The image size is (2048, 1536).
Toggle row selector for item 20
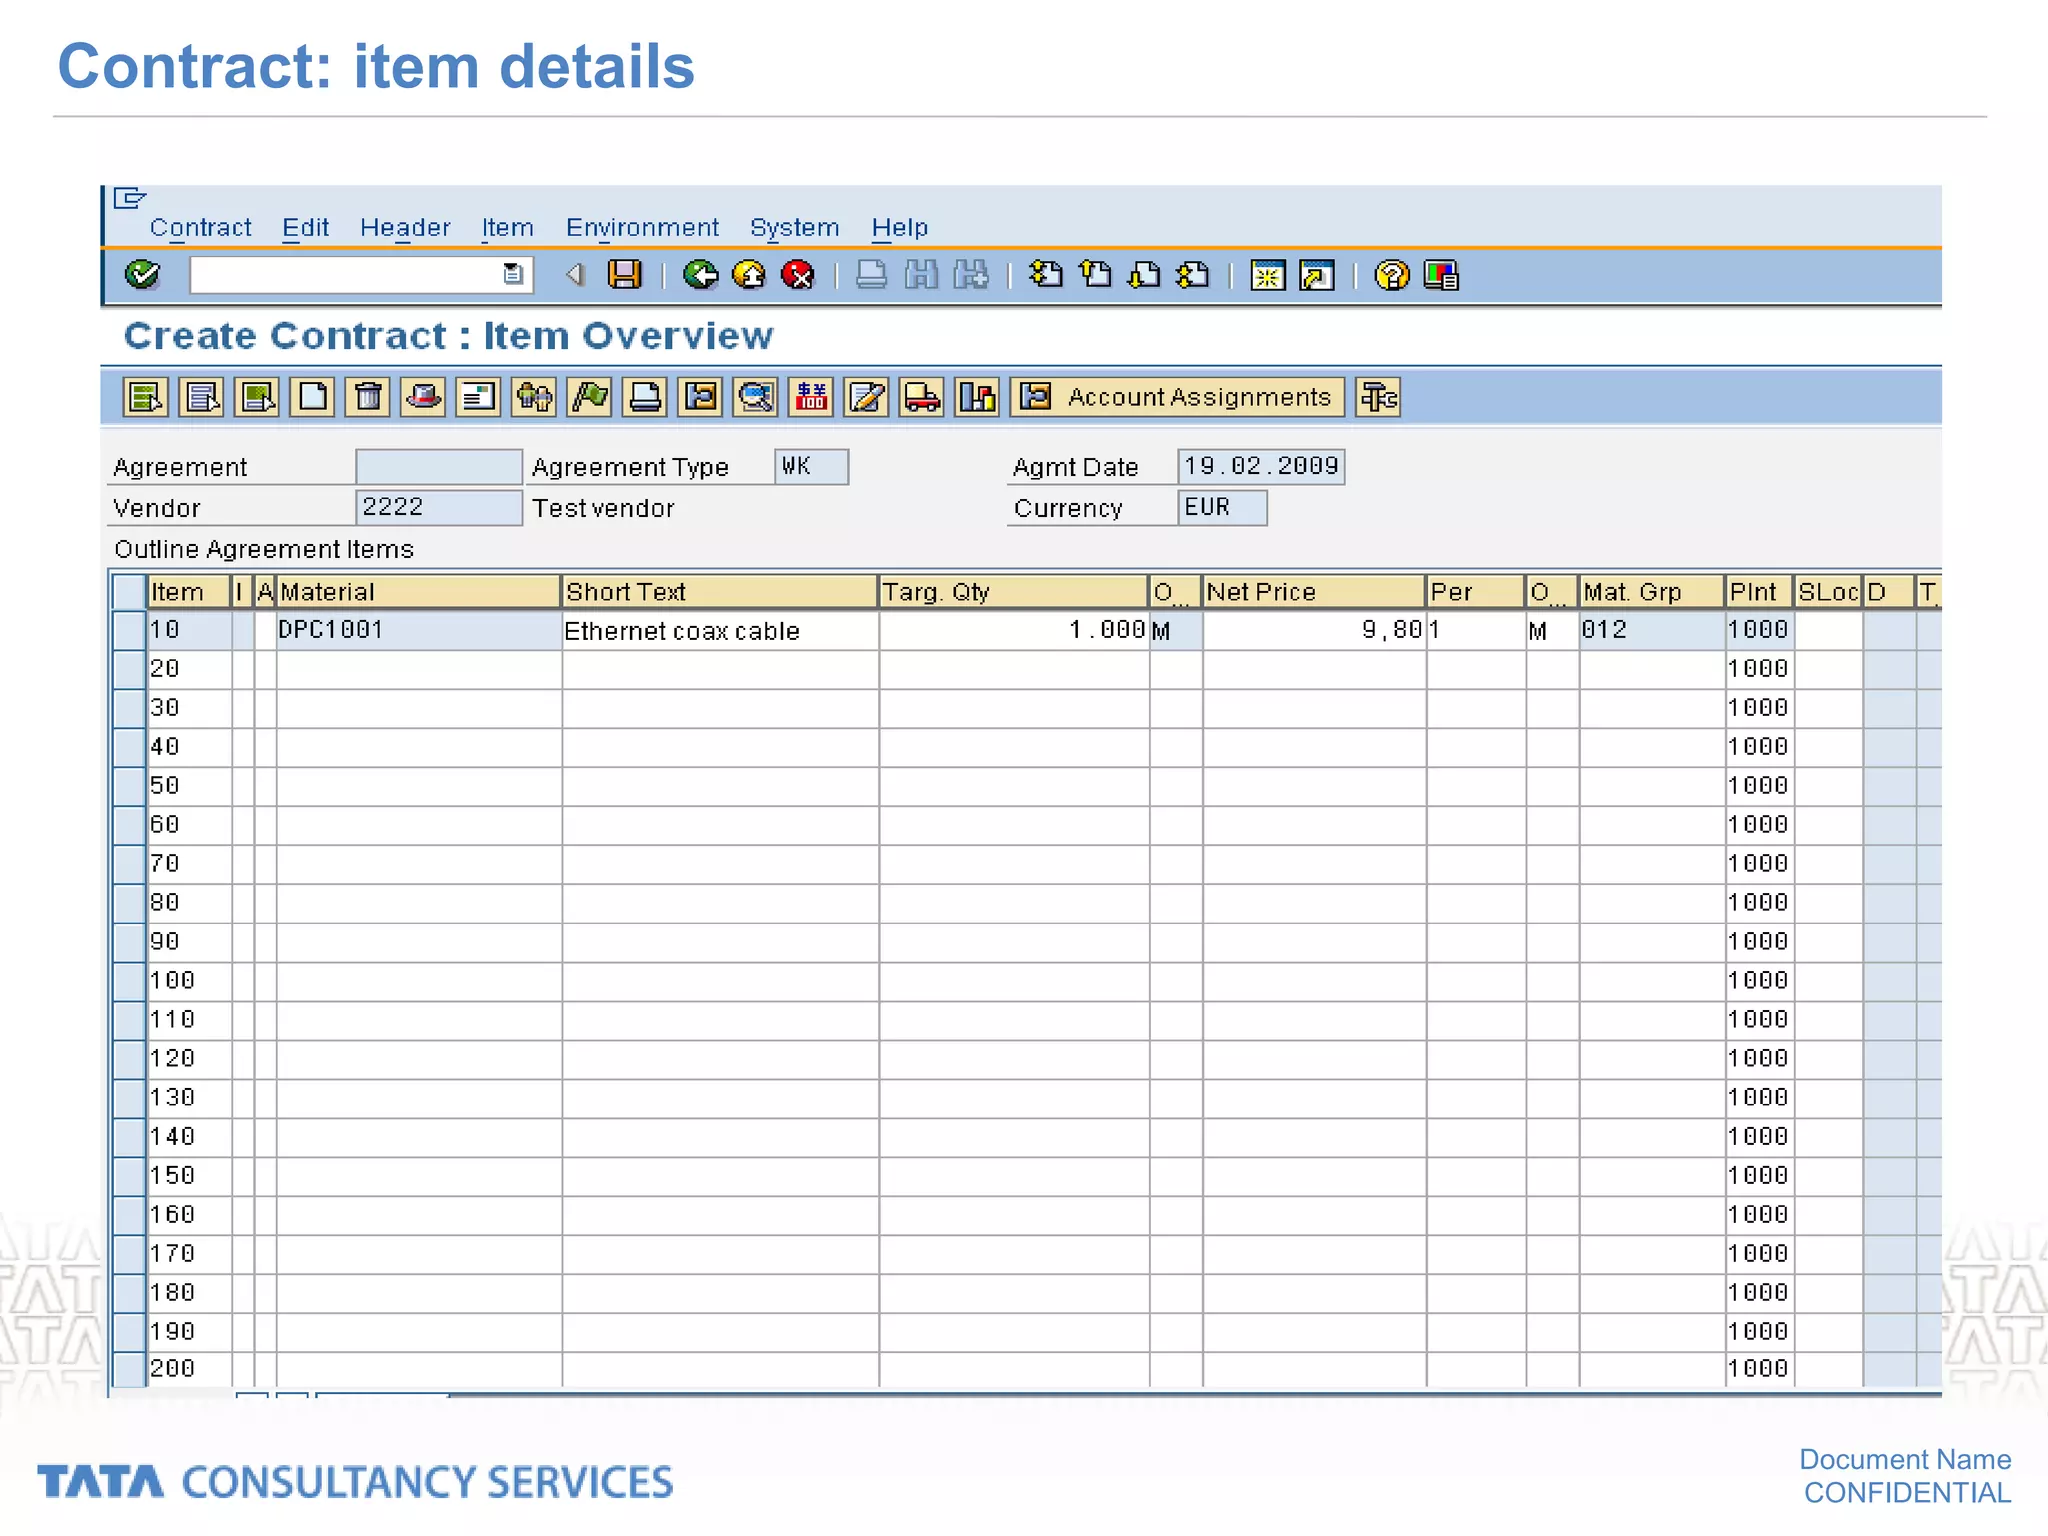point(129,669)
